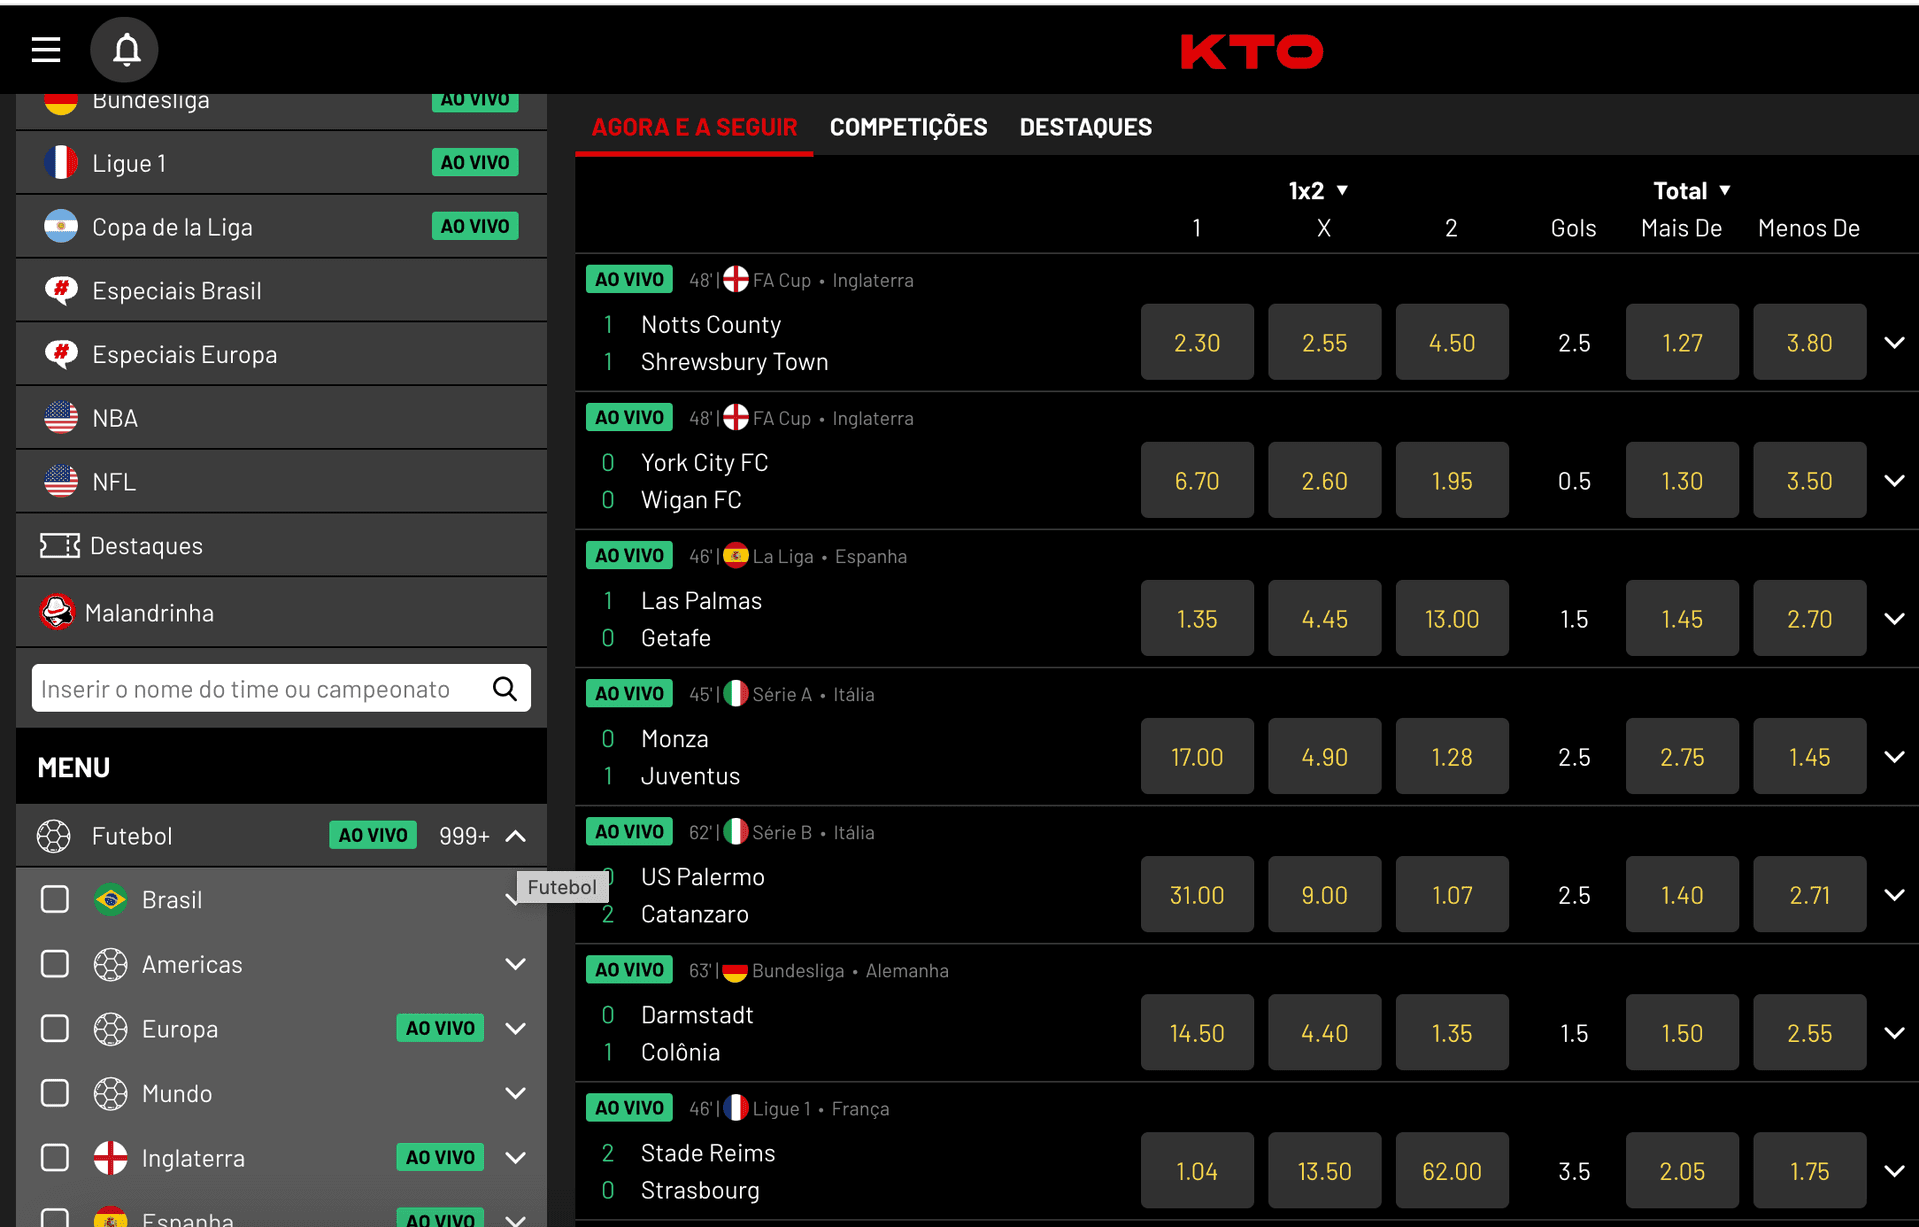Click the Ligue 1 France flag icon
The image size is (1919, 1227).
[x=61, y=162]
